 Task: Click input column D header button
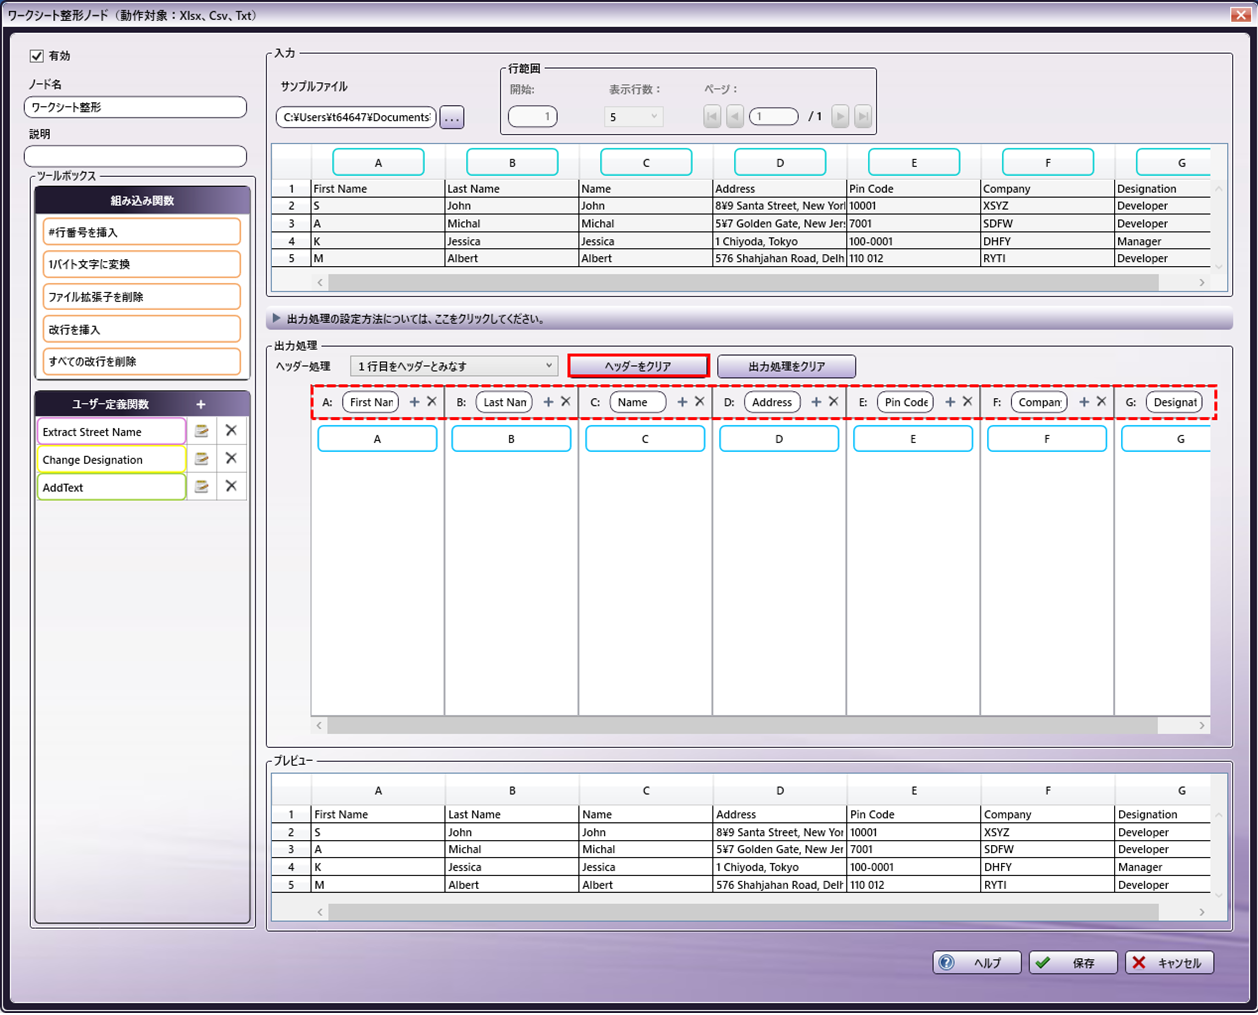pyautogui.click(x=780, y=162)
